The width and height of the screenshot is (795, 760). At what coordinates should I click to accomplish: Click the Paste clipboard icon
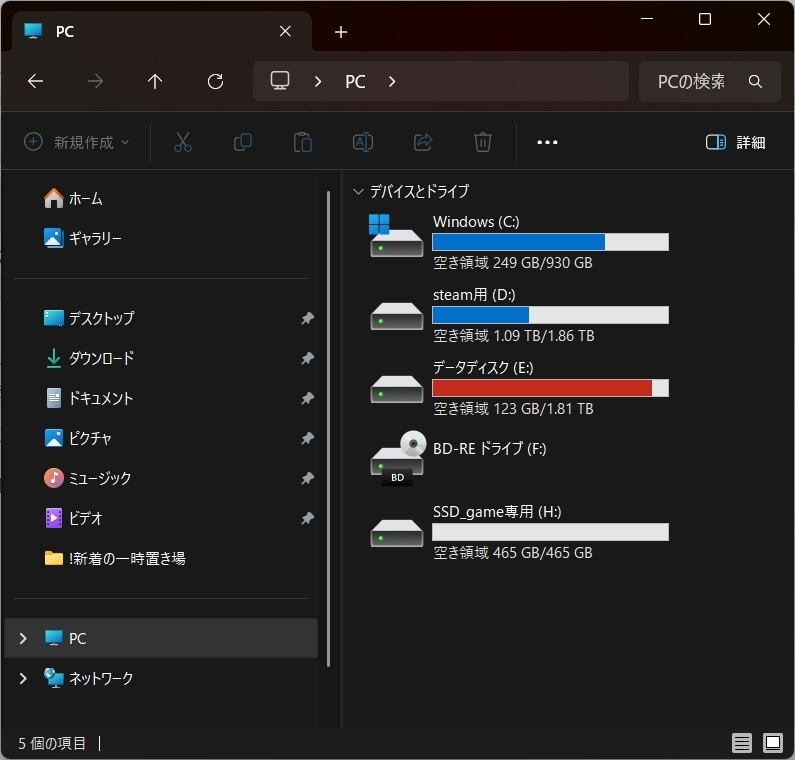coord(302,142)
